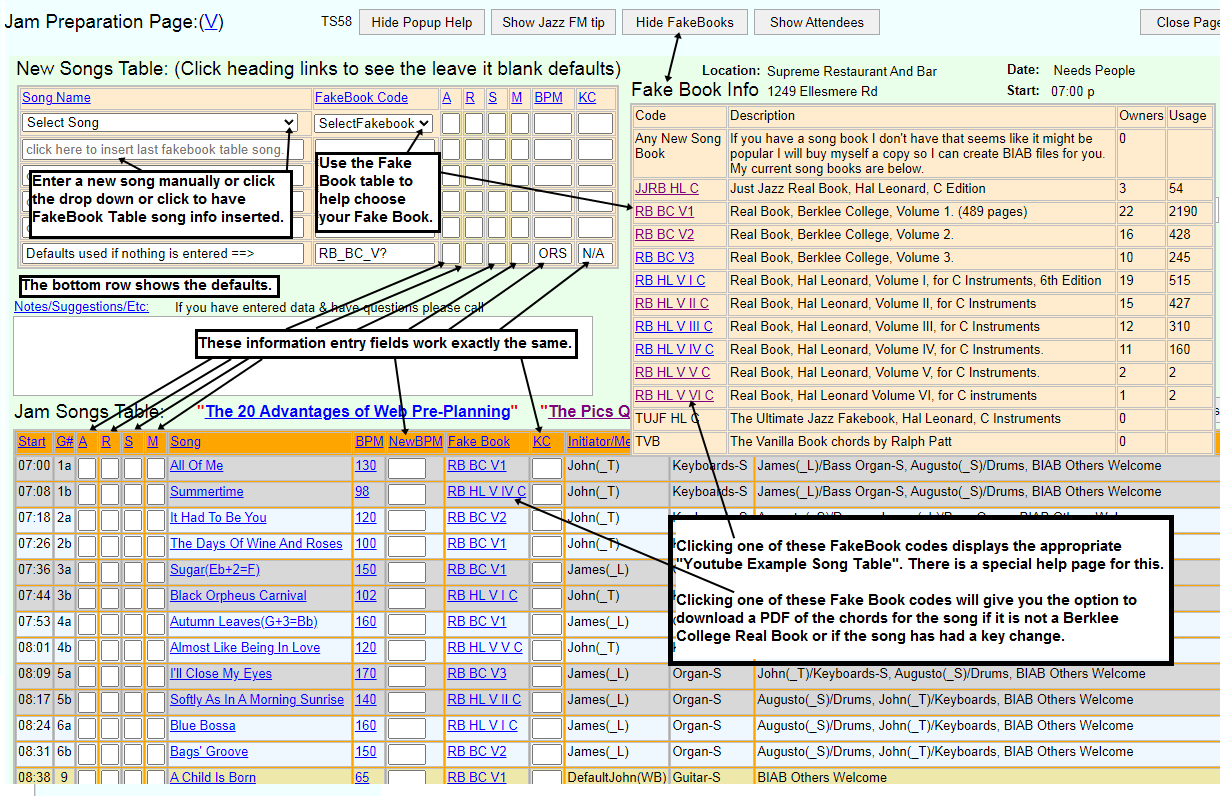
Task: Click the Song heading in Jam Songs Table
Action: click(185, 442)
